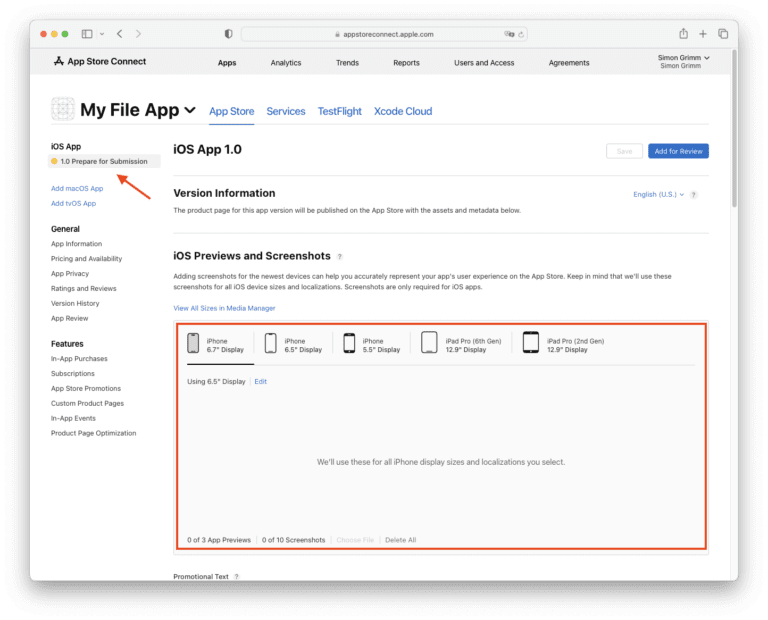Select iPhone 5.5" Display device tab
Viewport: 768px width, 620px height.
point(372,345)
